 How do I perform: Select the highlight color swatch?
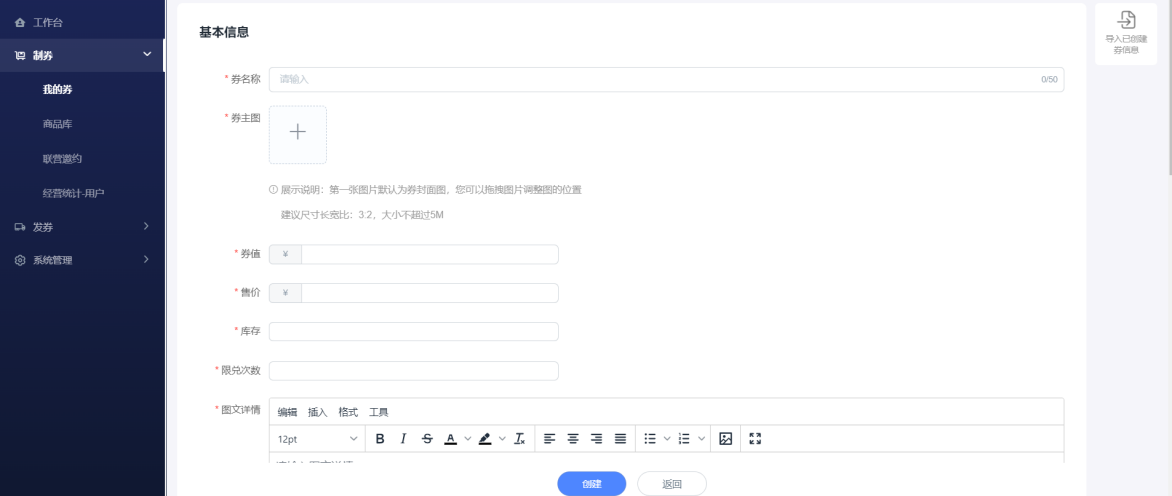485,439
